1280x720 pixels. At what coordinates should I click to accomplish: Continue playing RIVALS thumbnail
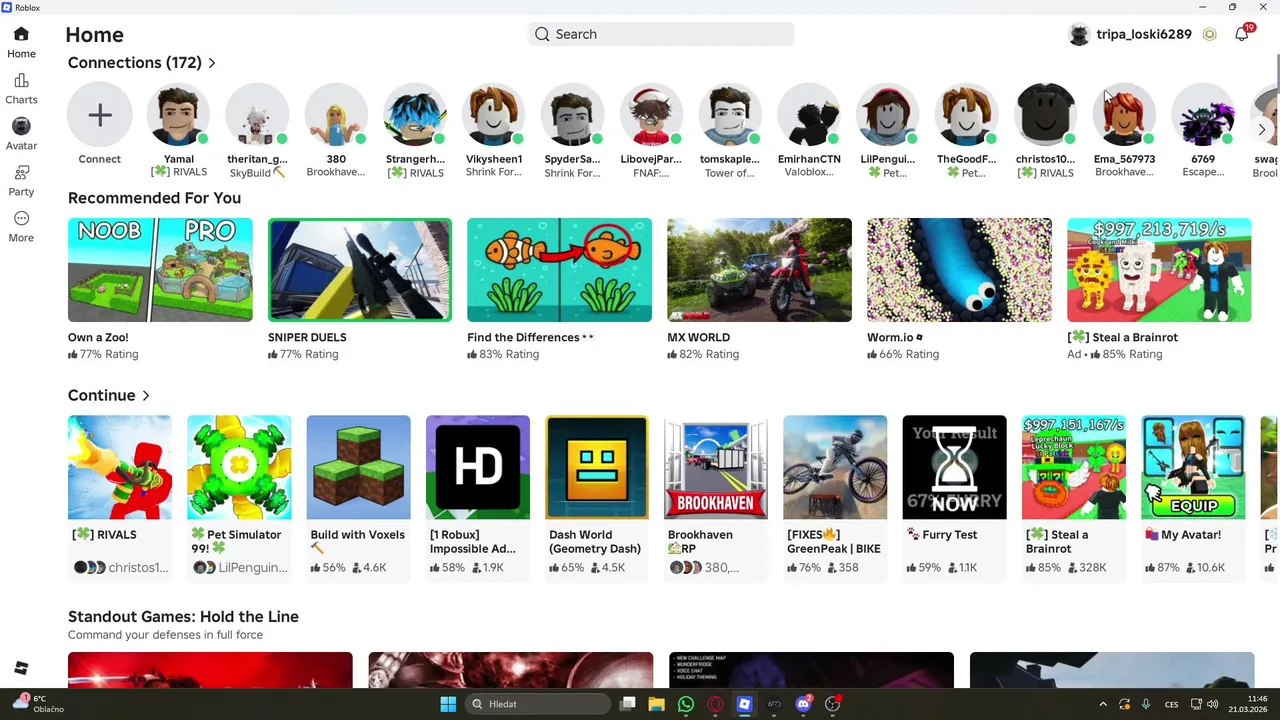click(120, 467)
